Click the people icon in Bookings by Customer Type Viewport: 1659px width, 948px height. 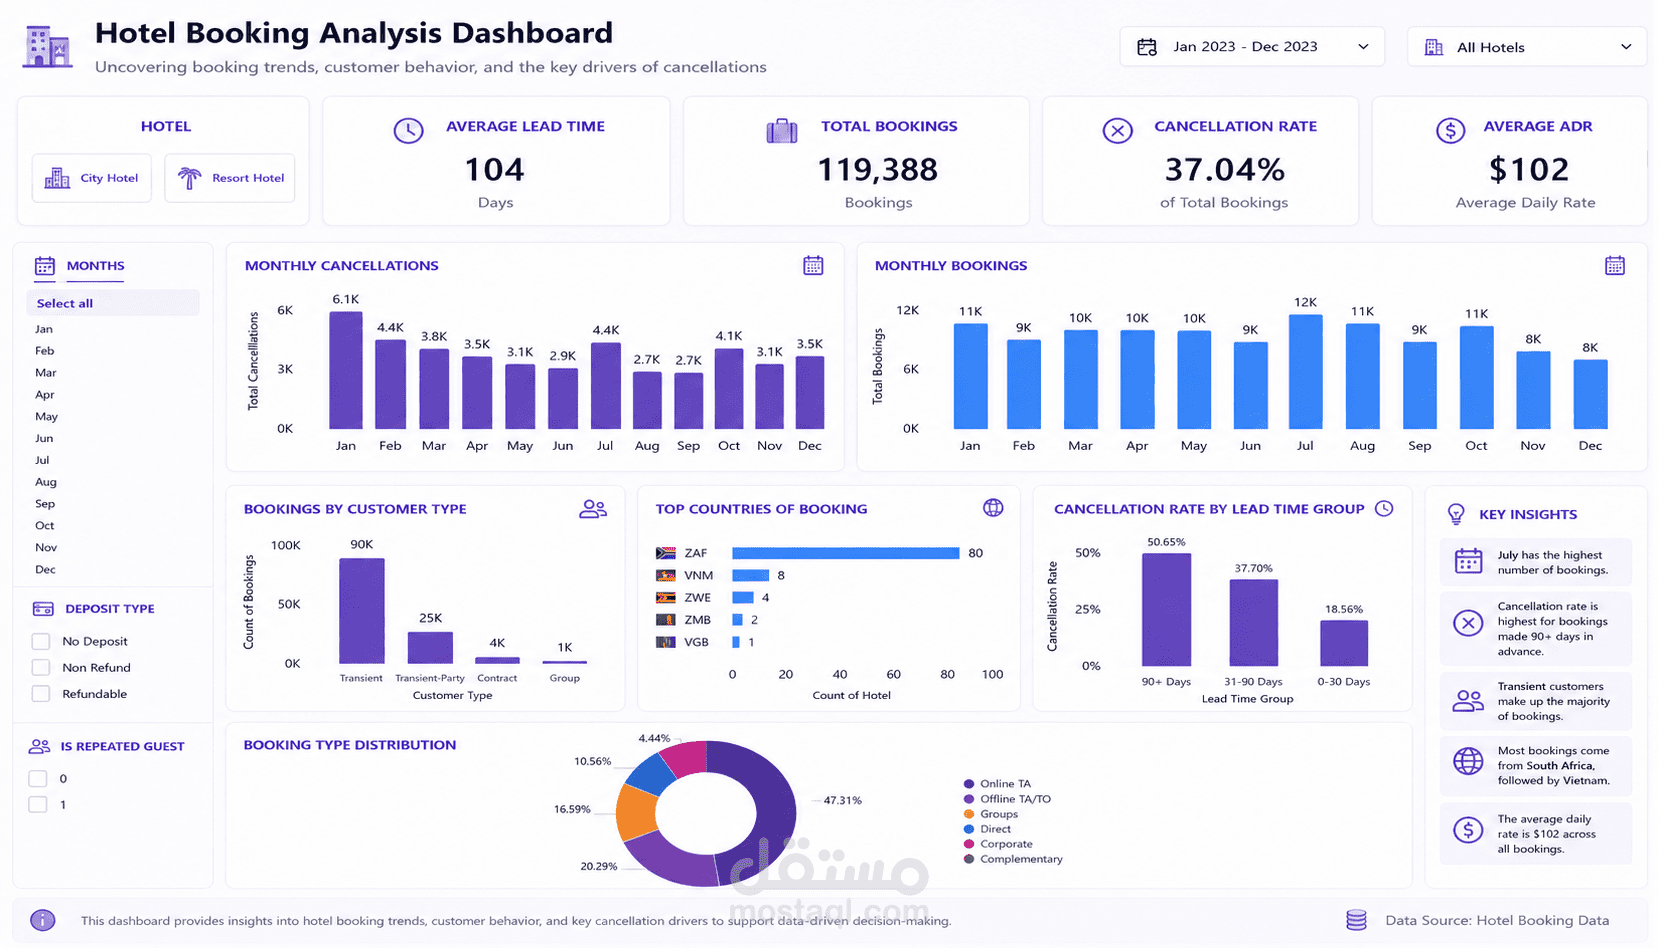[593, 509]
